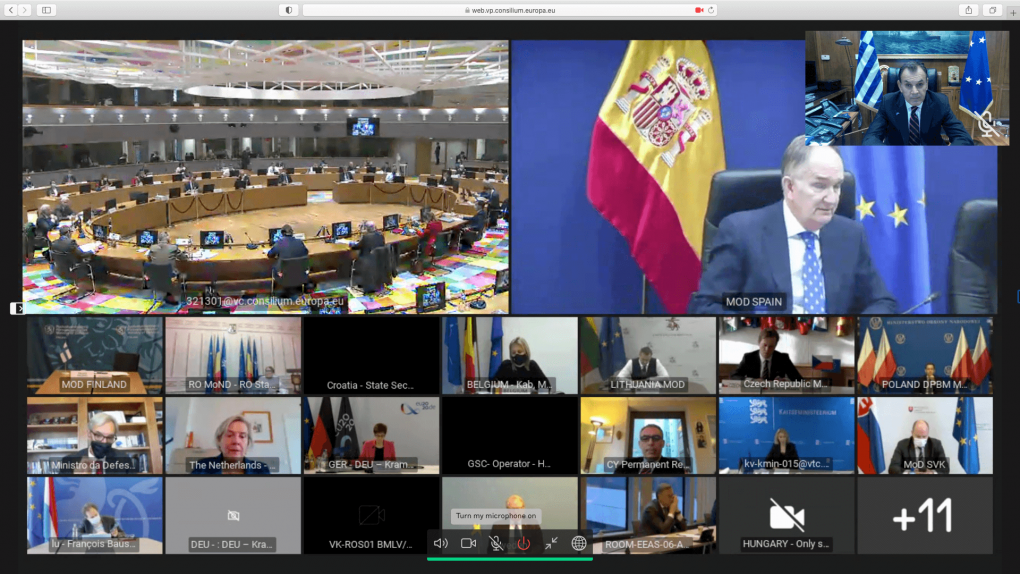Image resolution: width=1020 pixels, height=574 pixels.
Task: Turn my microphone on
Action: click(496, 543)
